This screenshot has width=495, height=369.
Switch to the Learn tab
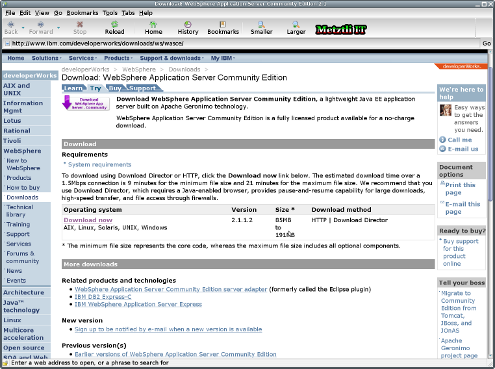(x=73, y=88)
